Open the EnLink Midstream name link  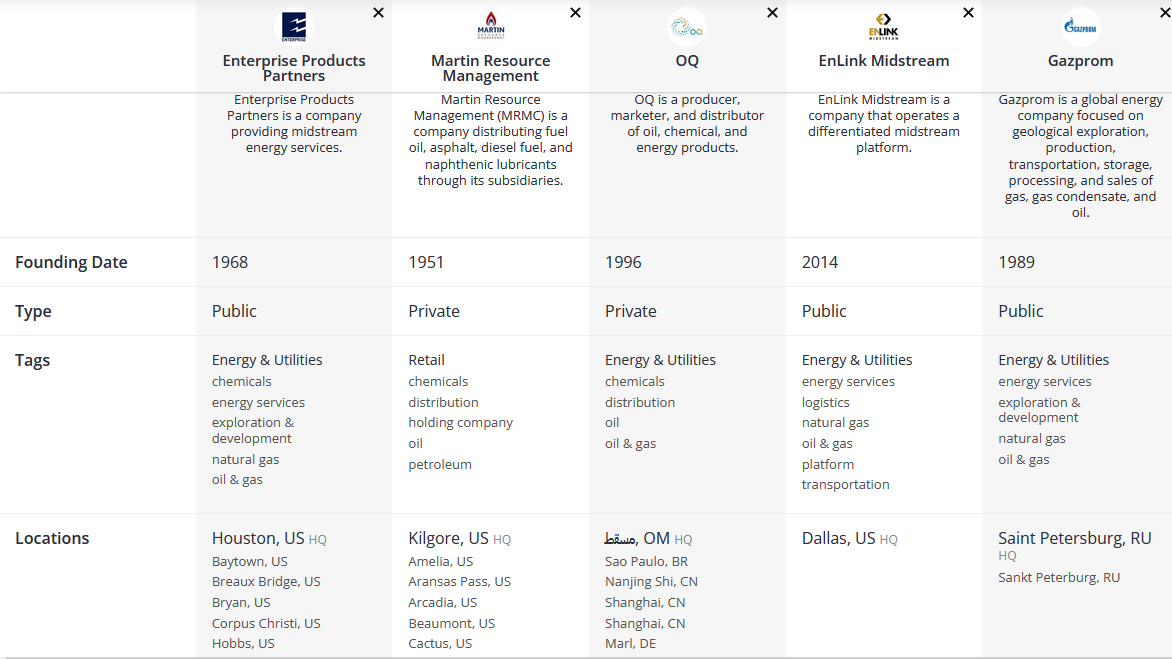(883, 61)
